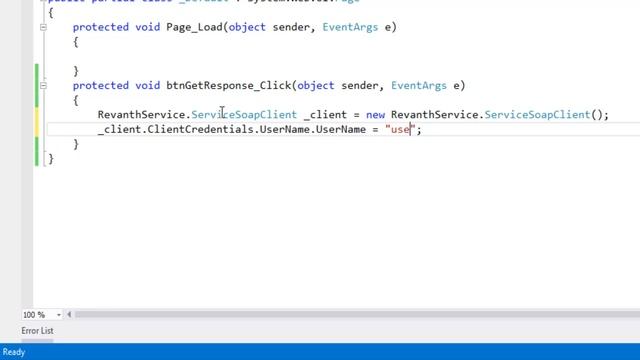
Task: Collapse the btnGetResponse_Click method outline
Action: point(43,86)
